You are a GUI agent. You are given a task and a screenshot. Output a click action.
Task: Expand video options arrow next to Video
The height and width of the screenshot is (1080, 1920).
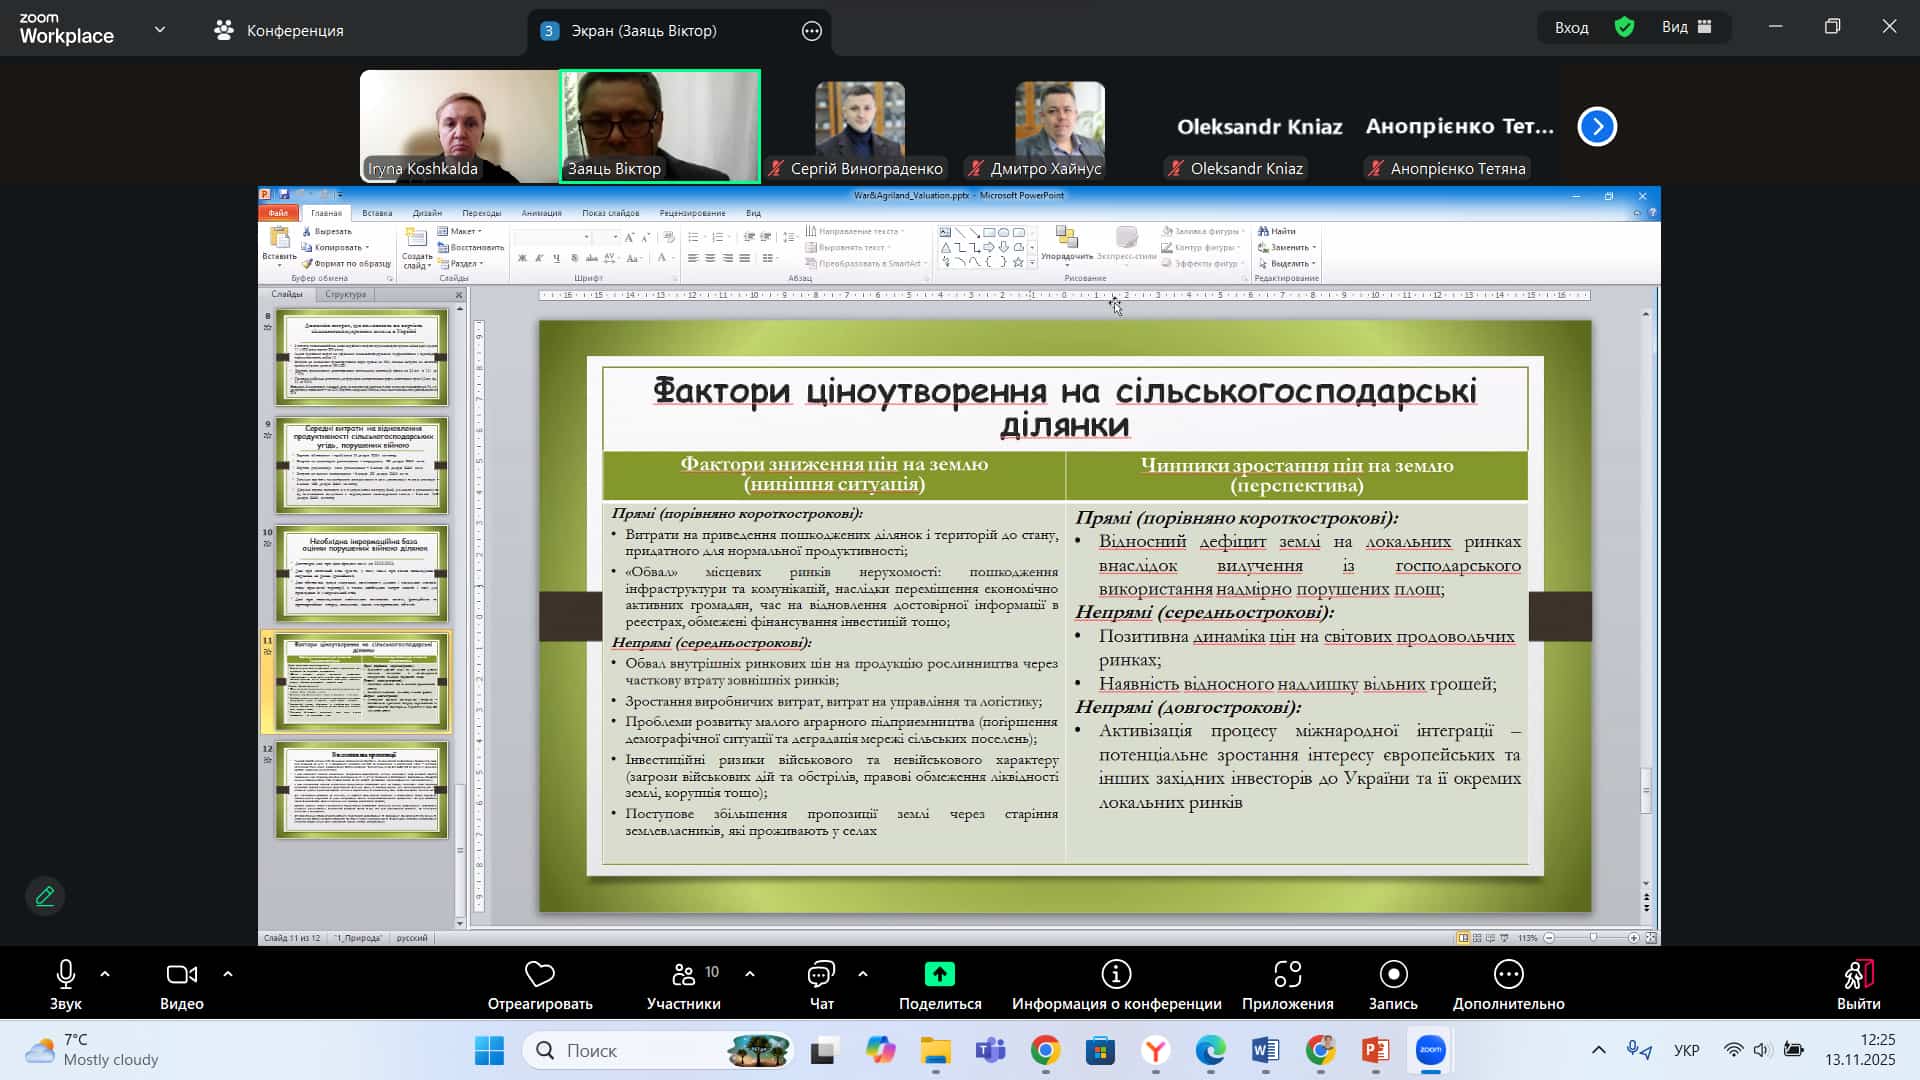pyautogui.click(x=228, y=973)
